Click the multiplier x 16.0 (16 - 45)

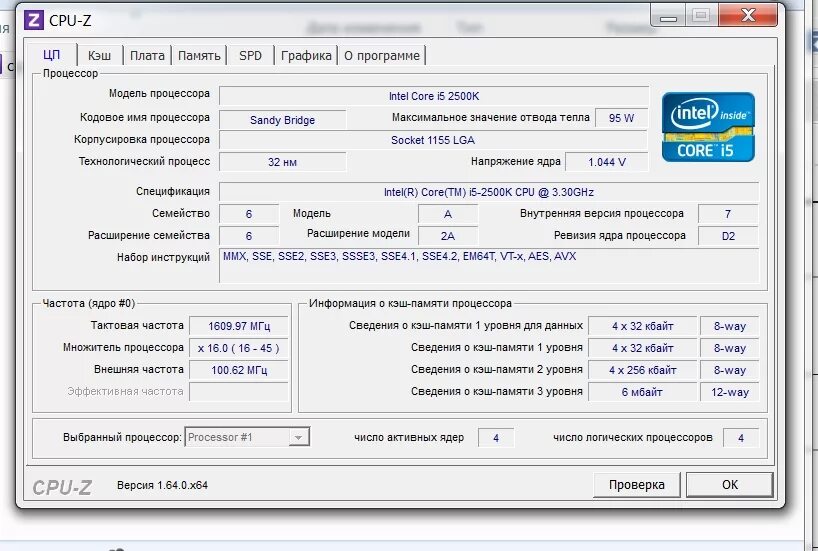(238, 348)
